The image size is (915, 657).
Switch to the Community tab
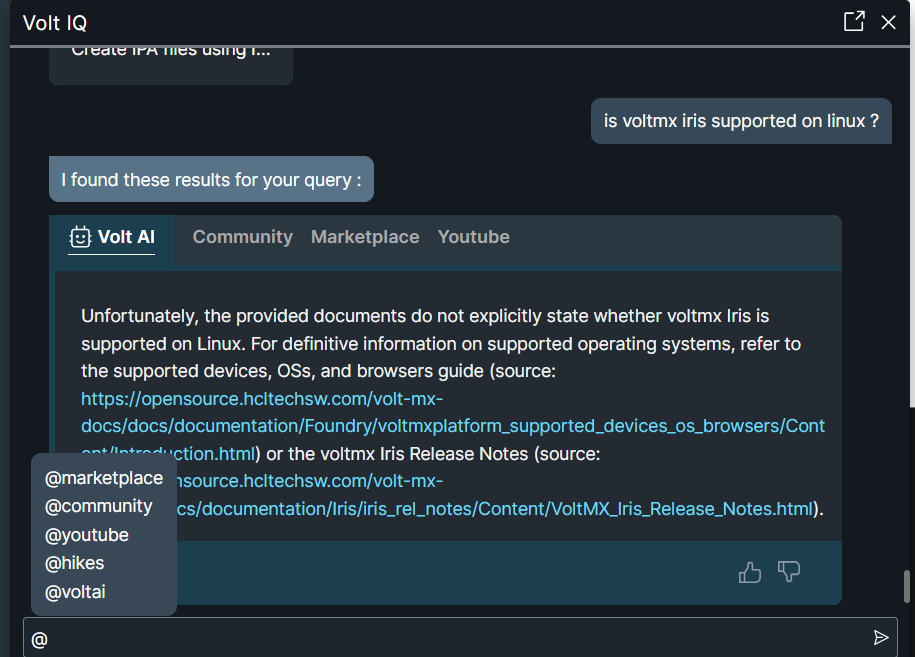click(242, 237)
